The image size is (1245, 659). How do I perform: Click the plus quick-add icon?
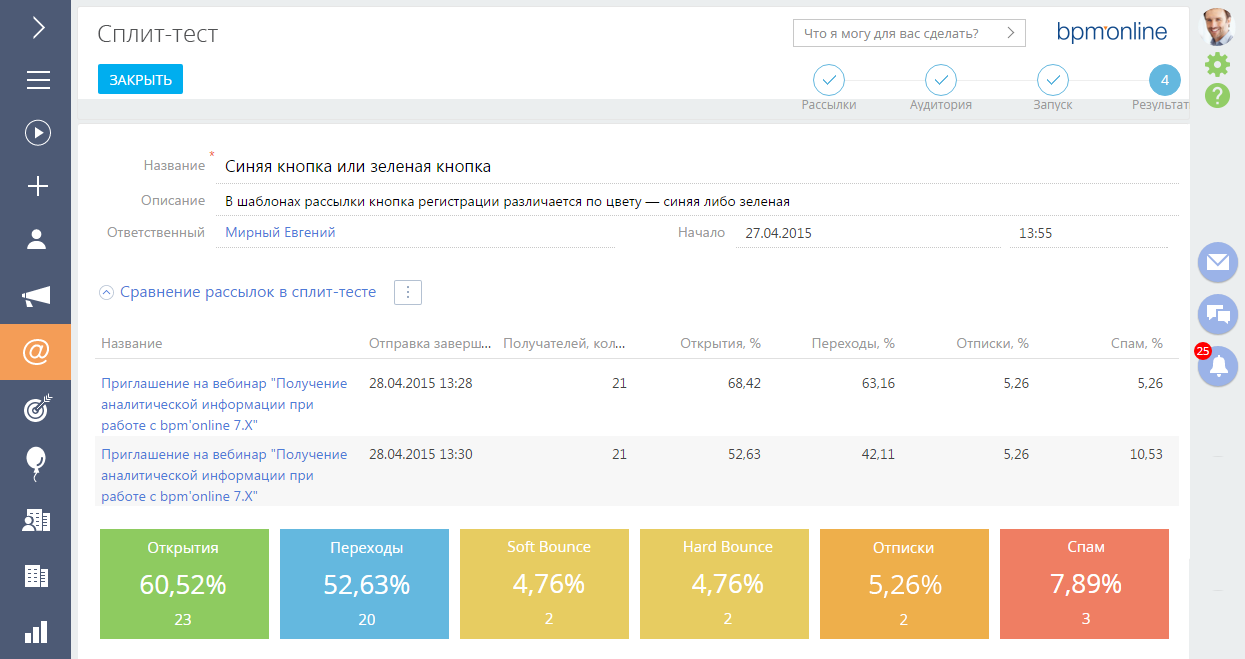(38, 186)
